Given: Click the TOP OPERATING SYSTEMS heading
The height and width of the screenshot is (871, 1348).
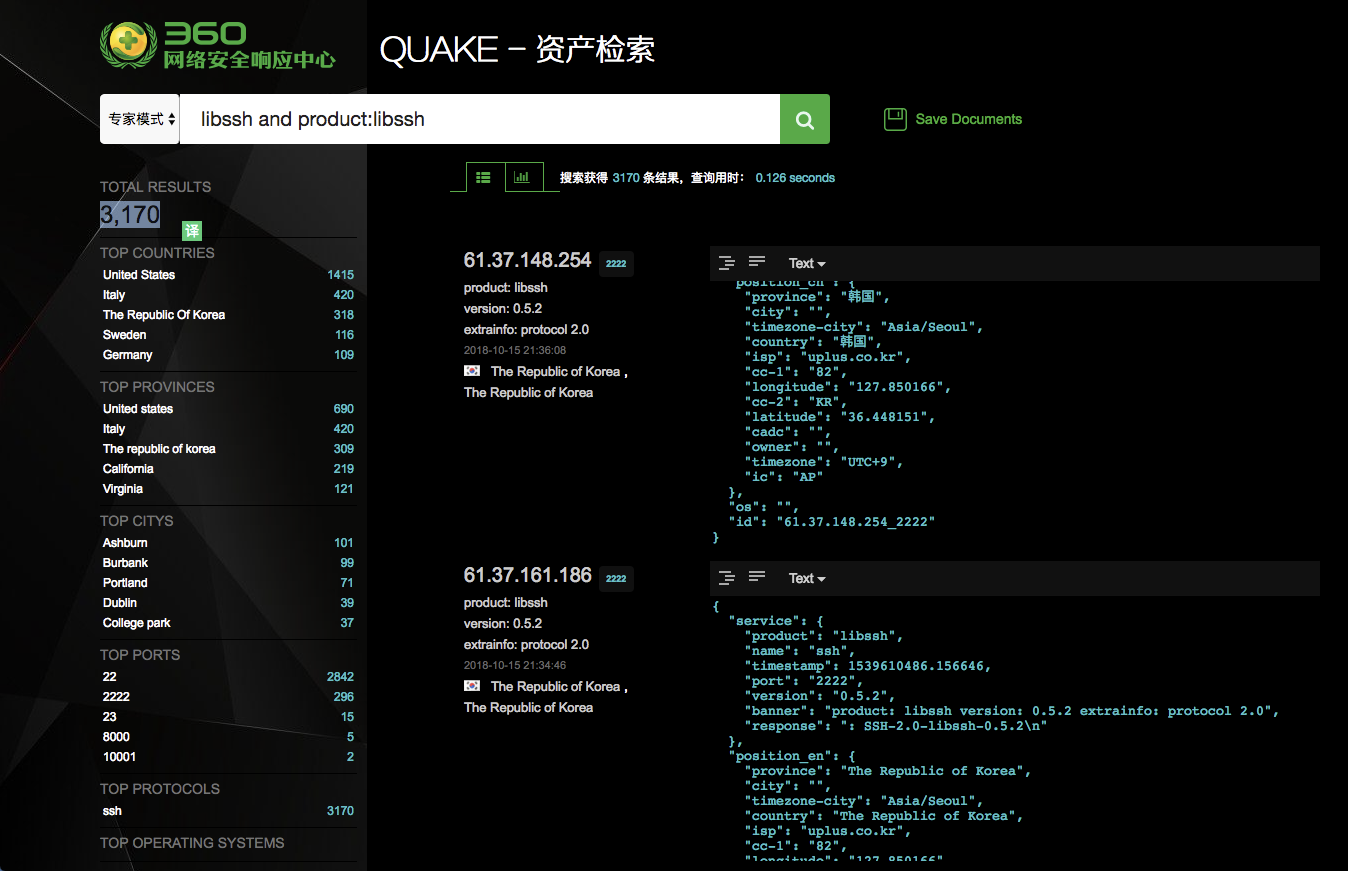Looking at the screenshot, I should click(x=192, y=843).
